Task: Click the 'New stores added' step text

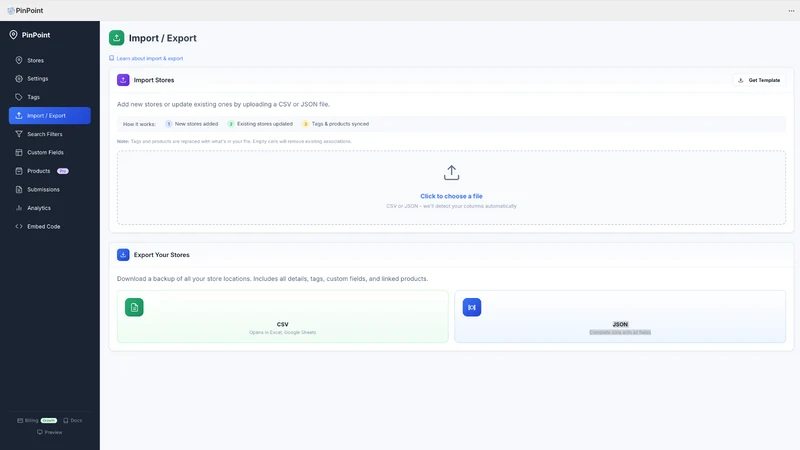Action: pyautogui.click(x=196, y=124)
